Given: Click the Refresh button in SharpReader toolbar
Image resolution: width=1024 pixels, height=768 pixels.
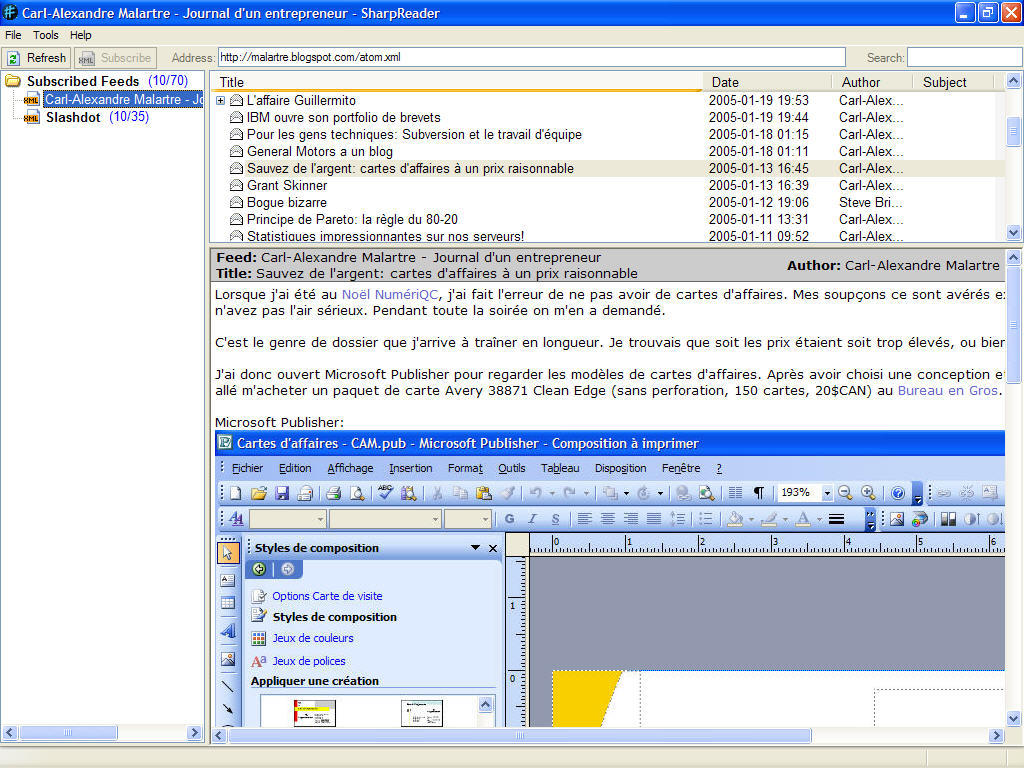Looking at the screenshot, I should [36, 58].
